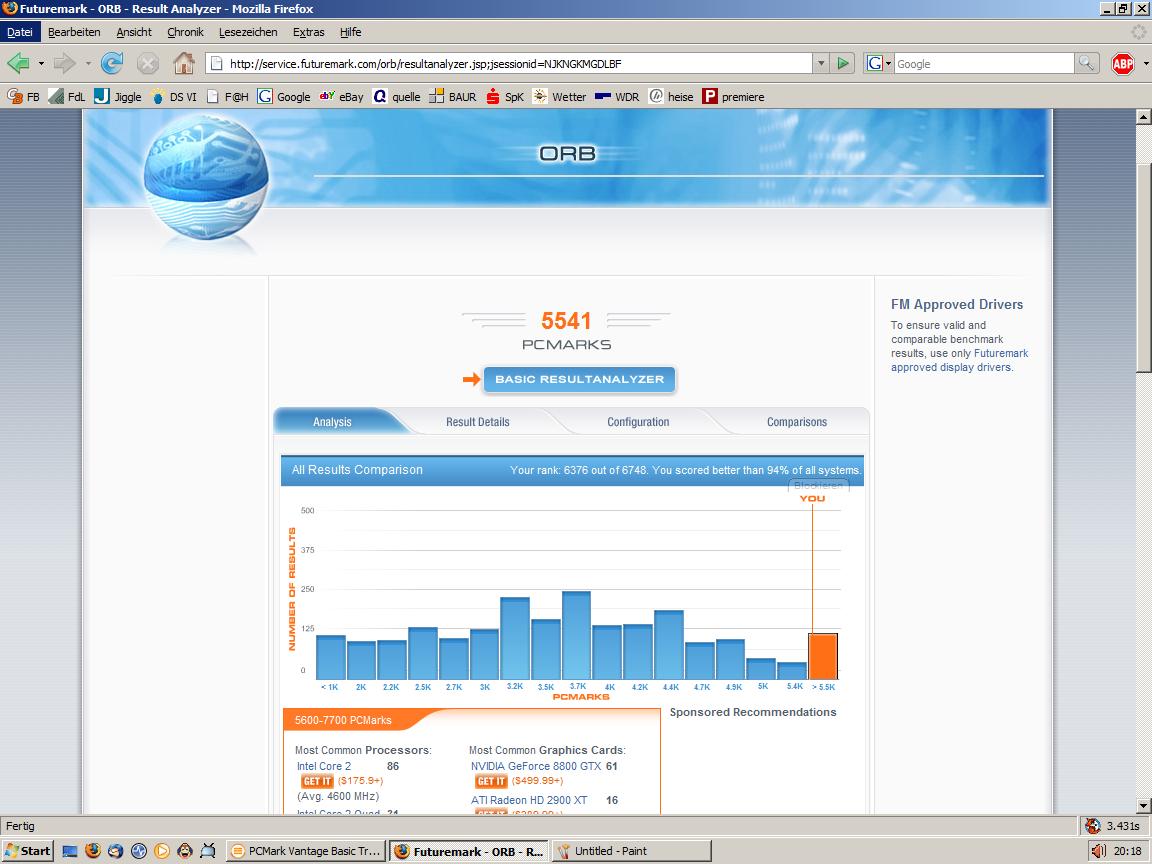1152x864 pixels.
Task: Switch to Untitled - Paint taskbar window
Action: point(631,851)
